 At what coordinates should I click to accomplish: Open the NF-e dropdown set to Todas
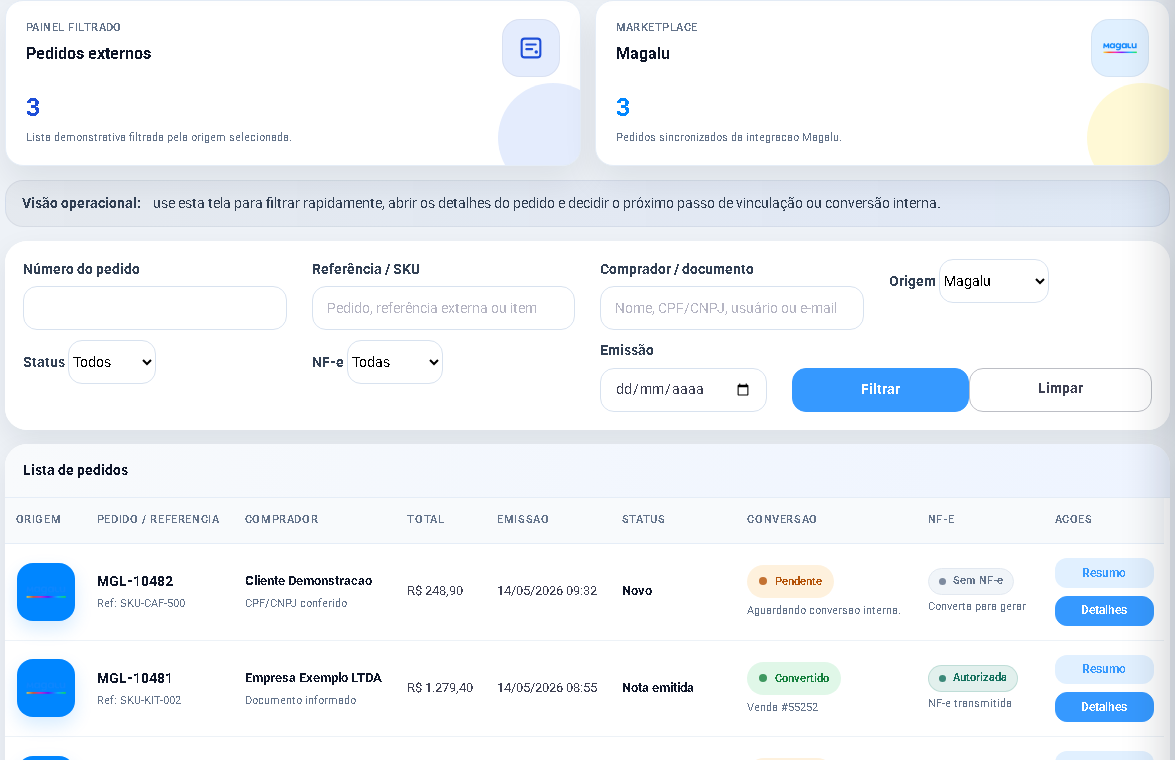[395, 362]
